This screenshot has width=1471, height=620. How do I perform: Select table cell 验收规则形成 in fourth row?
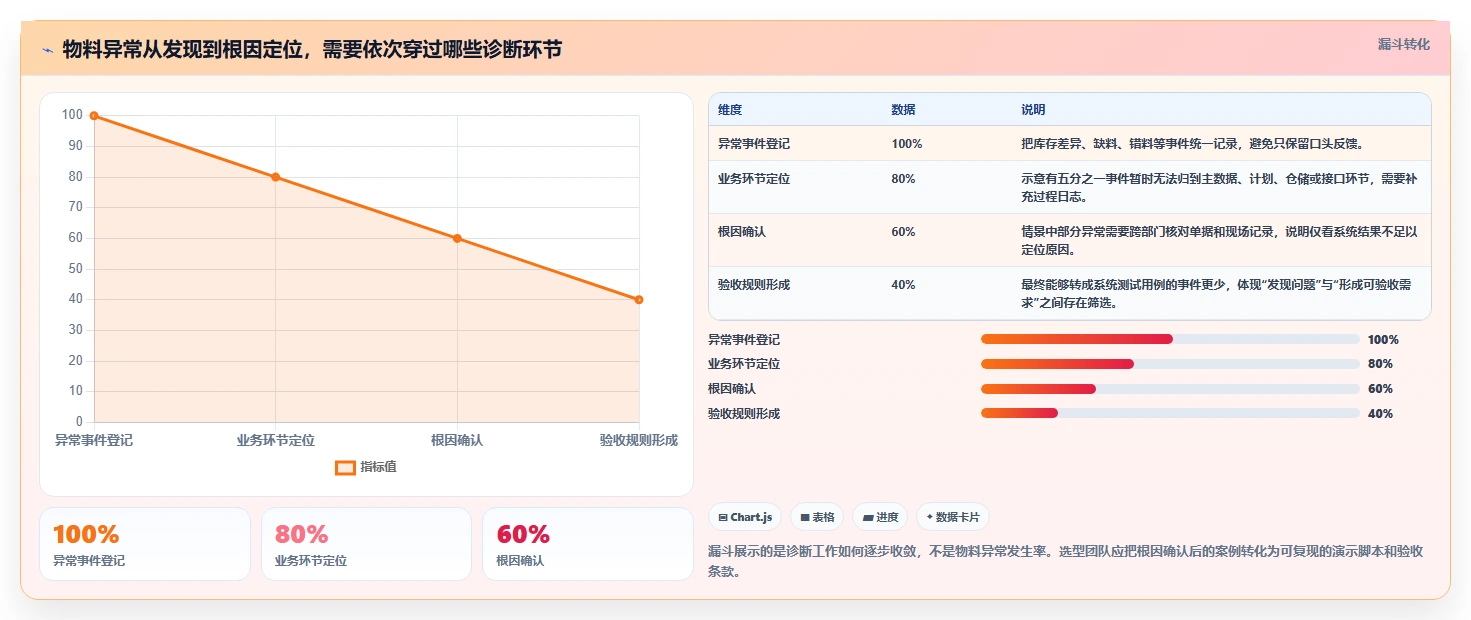click(x=754, y=285)
